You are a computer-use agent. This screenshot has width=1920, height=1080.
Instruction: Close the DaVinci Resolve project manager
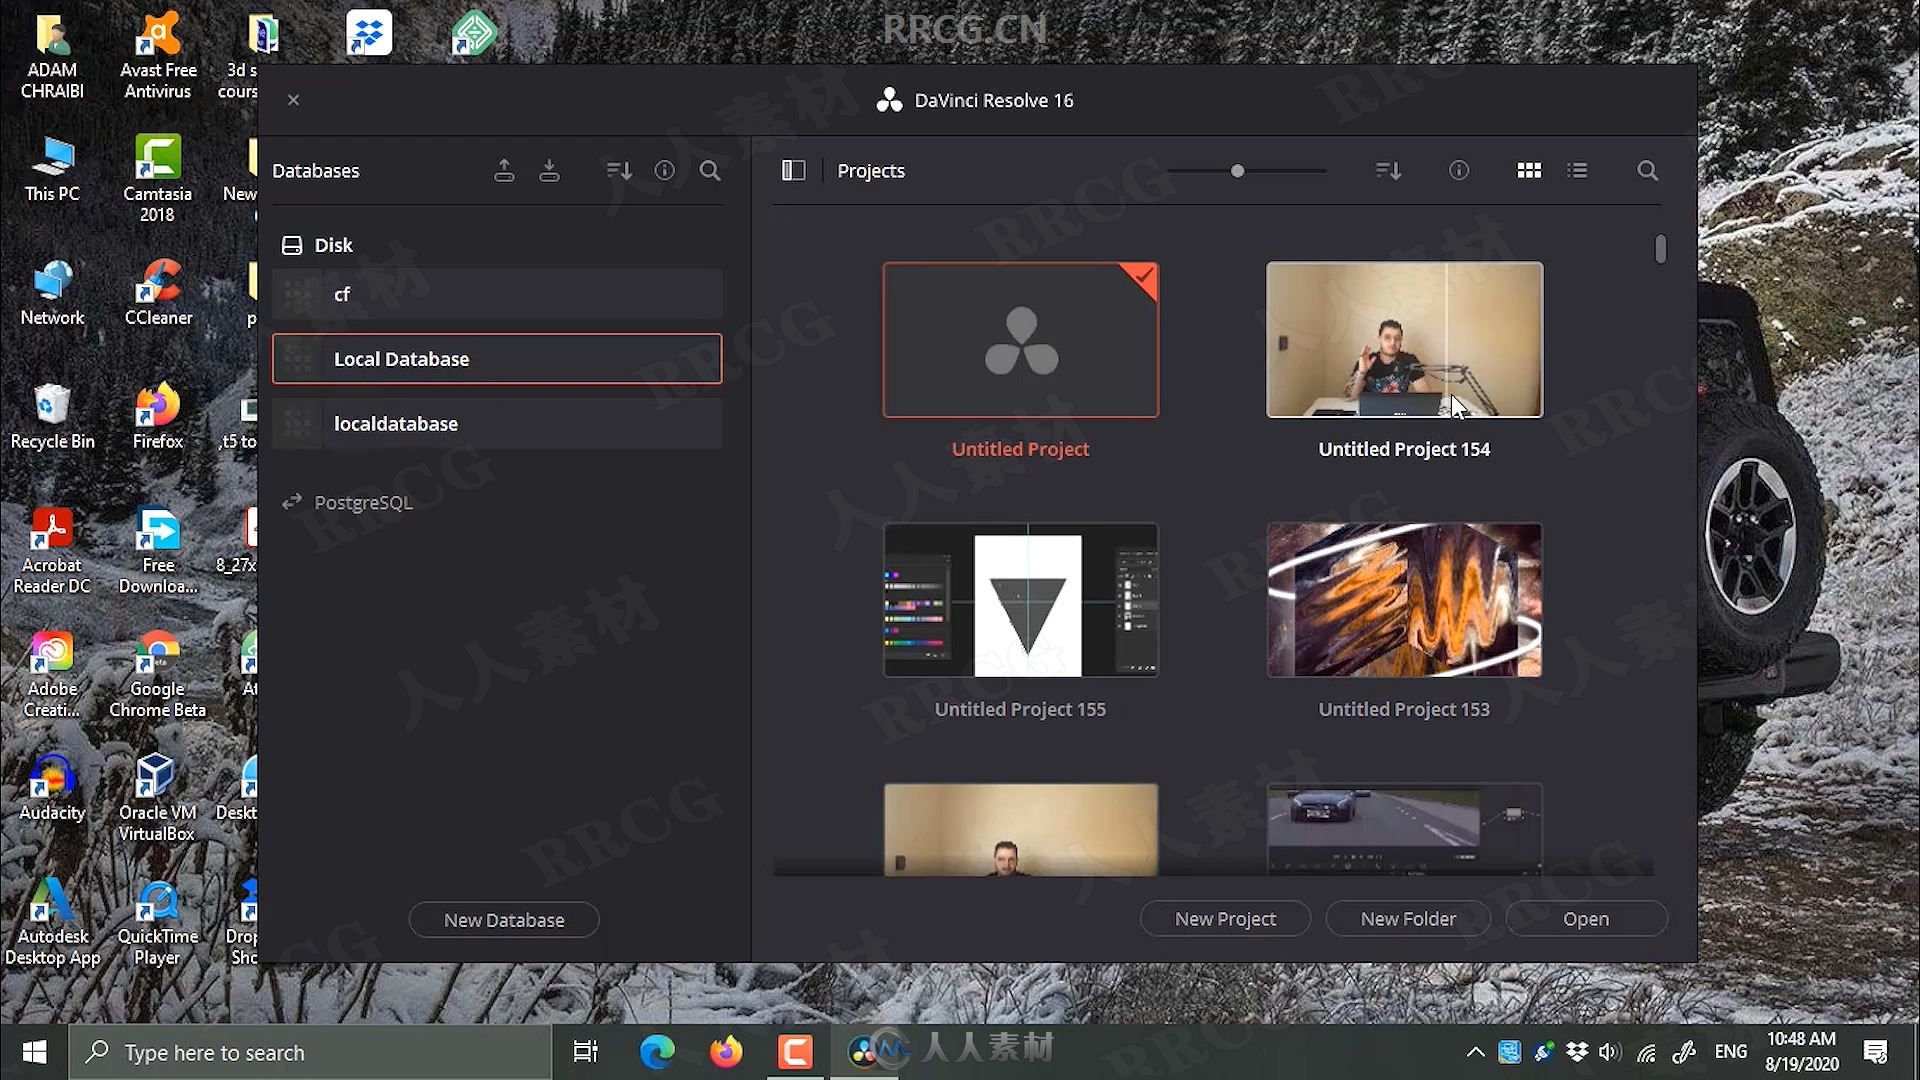[x=293, y=100]
